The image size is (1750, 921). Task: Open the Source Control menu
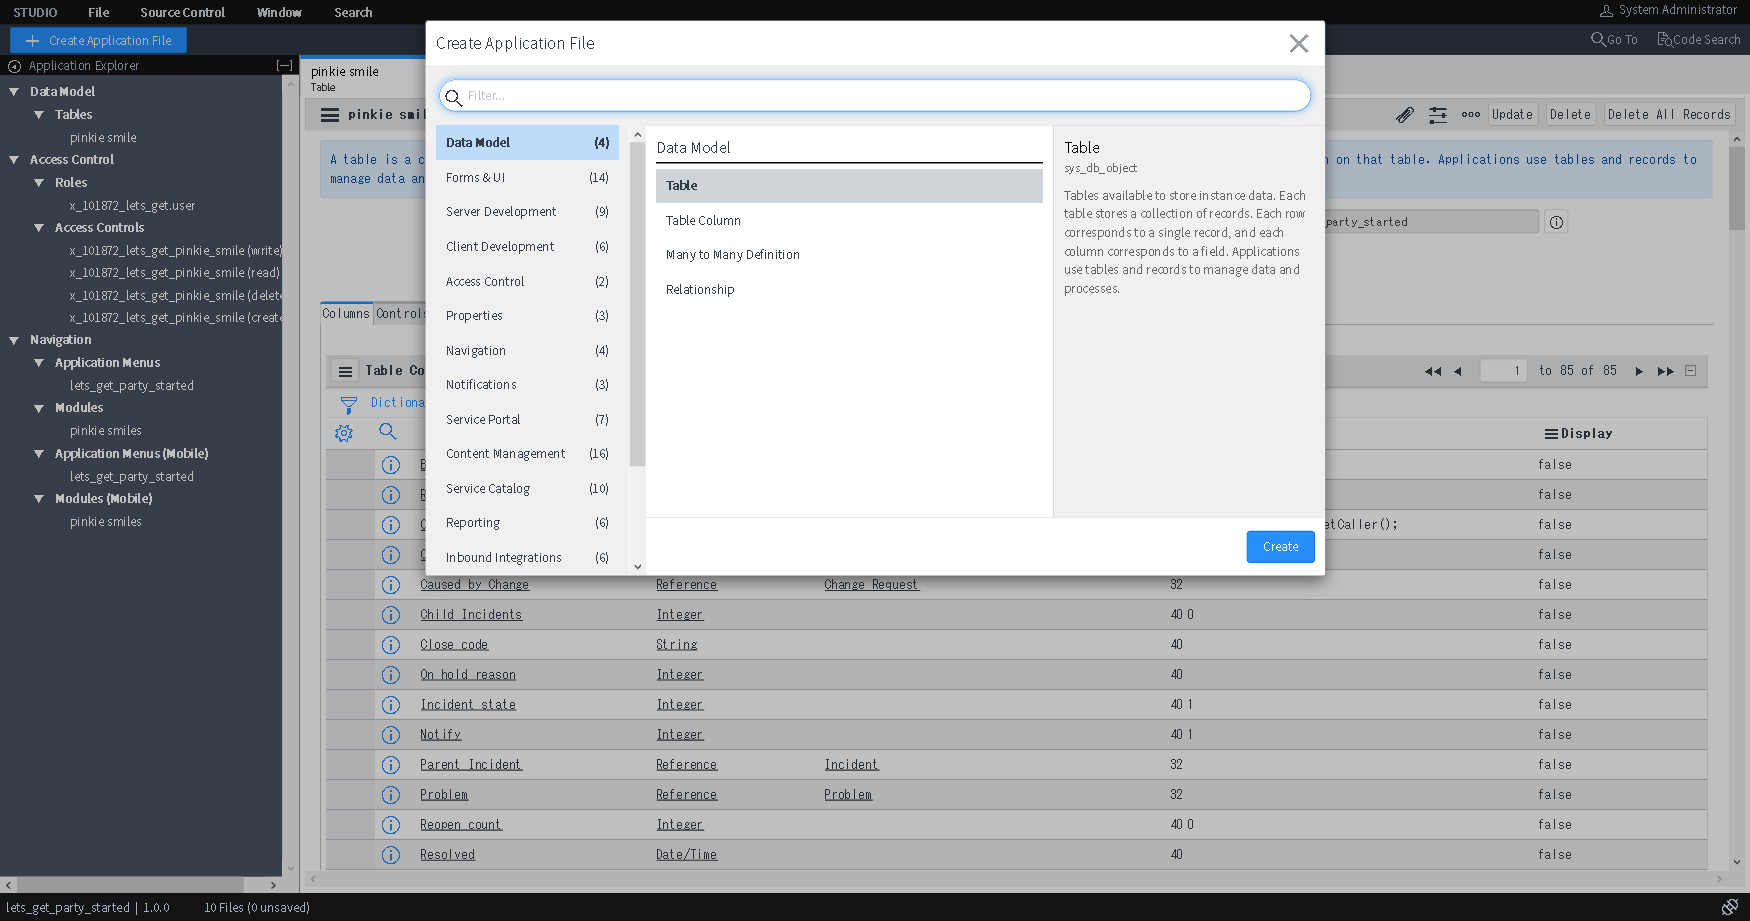click(x=181, y=12)
